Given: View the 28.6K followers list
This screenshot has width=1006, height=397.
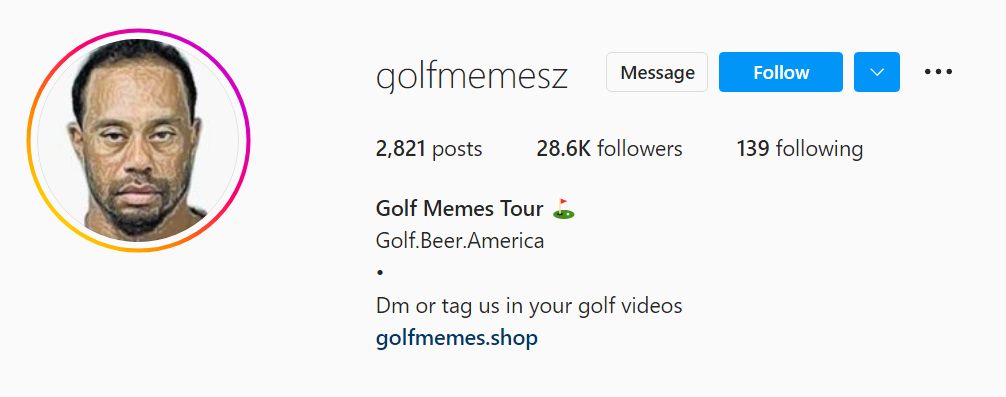Looking at the screenshot, I should coord(610,149).
